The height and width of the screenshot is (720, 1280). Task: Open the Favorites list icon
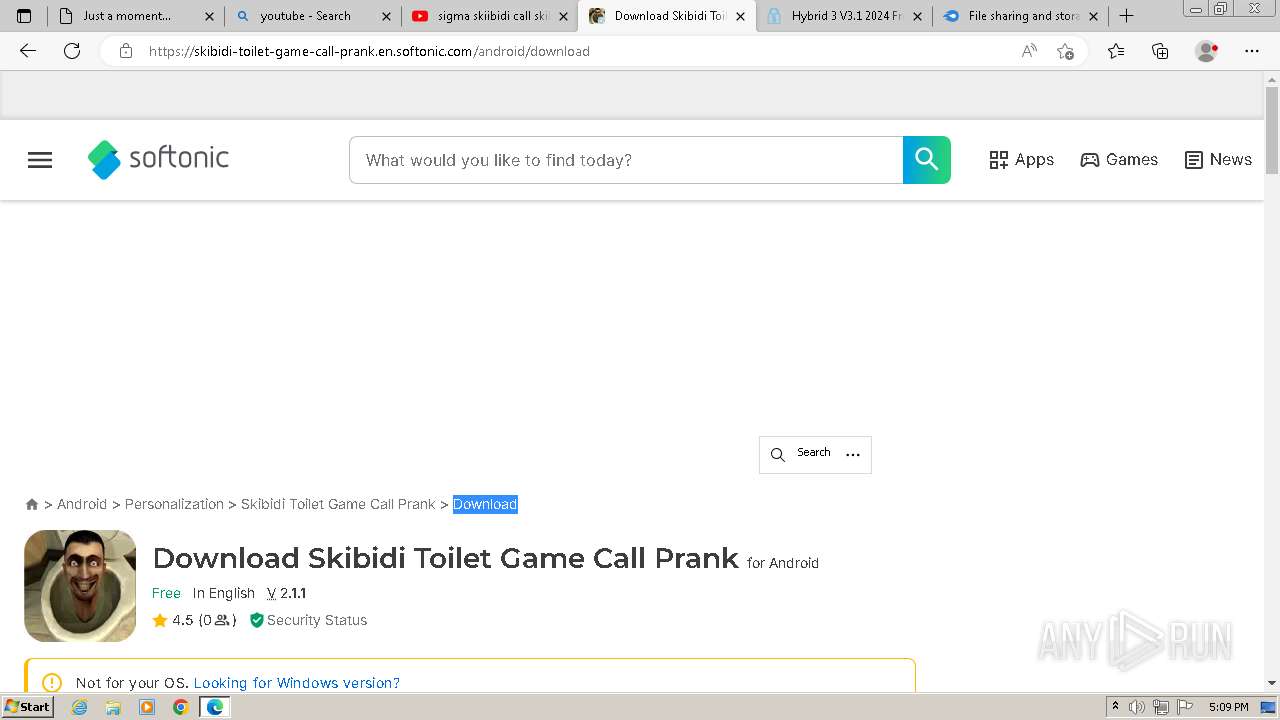click(1116, 51)
